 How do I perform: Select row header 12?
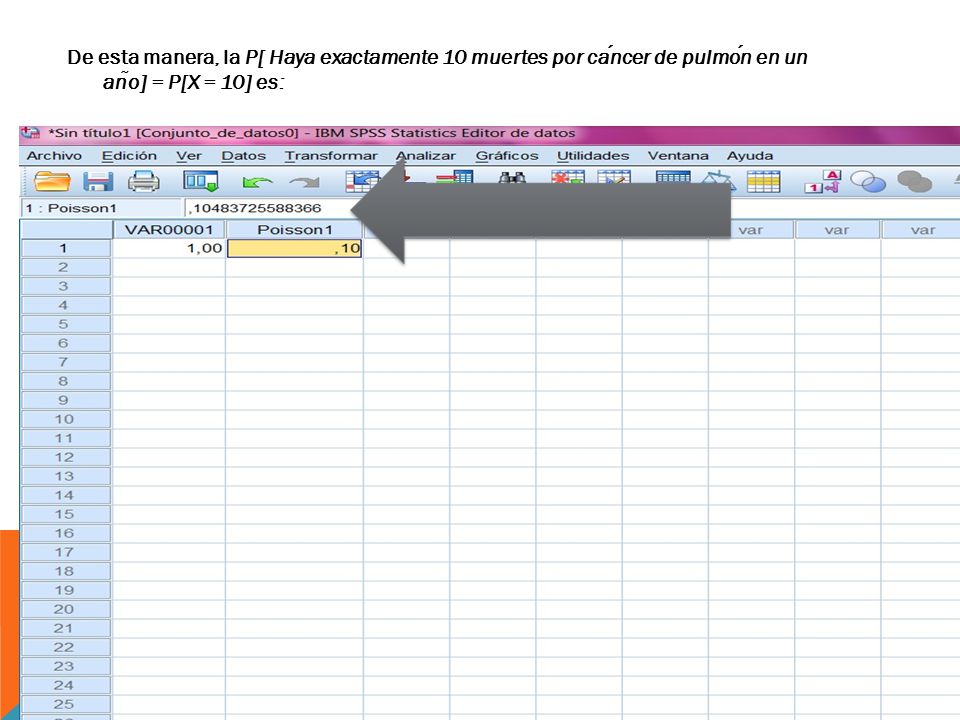click(x=66, y=457)
